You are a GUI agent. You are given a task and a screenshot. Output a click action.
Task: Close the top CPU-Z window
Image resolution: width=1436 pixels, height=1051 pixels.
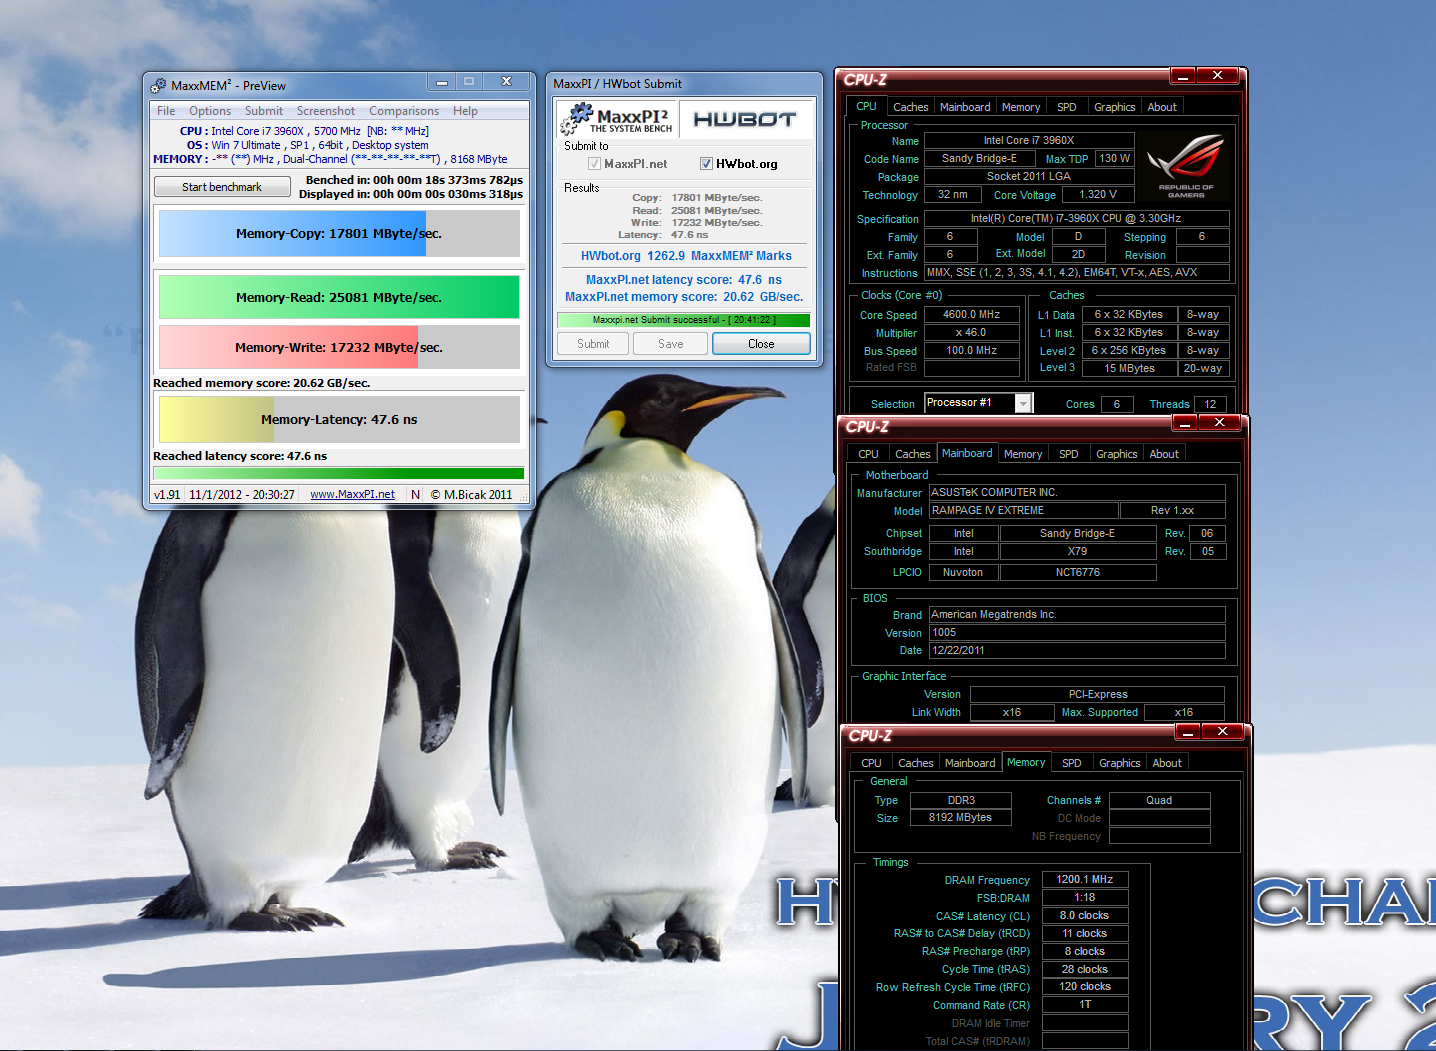(x=1217, y=76)
